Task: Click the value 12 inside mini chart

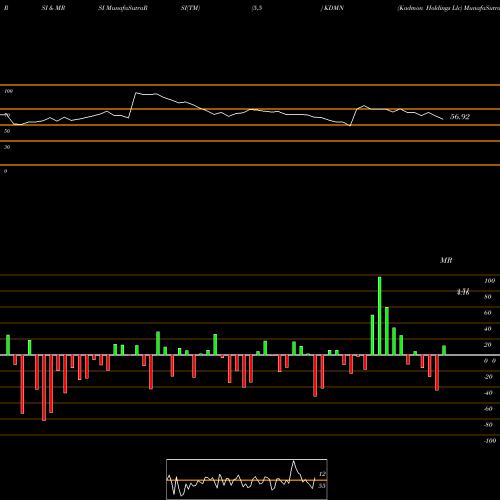Action: click(x=322, y=474)
